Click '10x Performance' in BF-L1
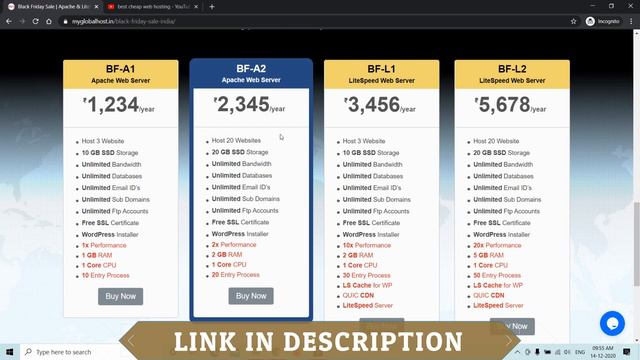640x360 pixels. point(367,245)
